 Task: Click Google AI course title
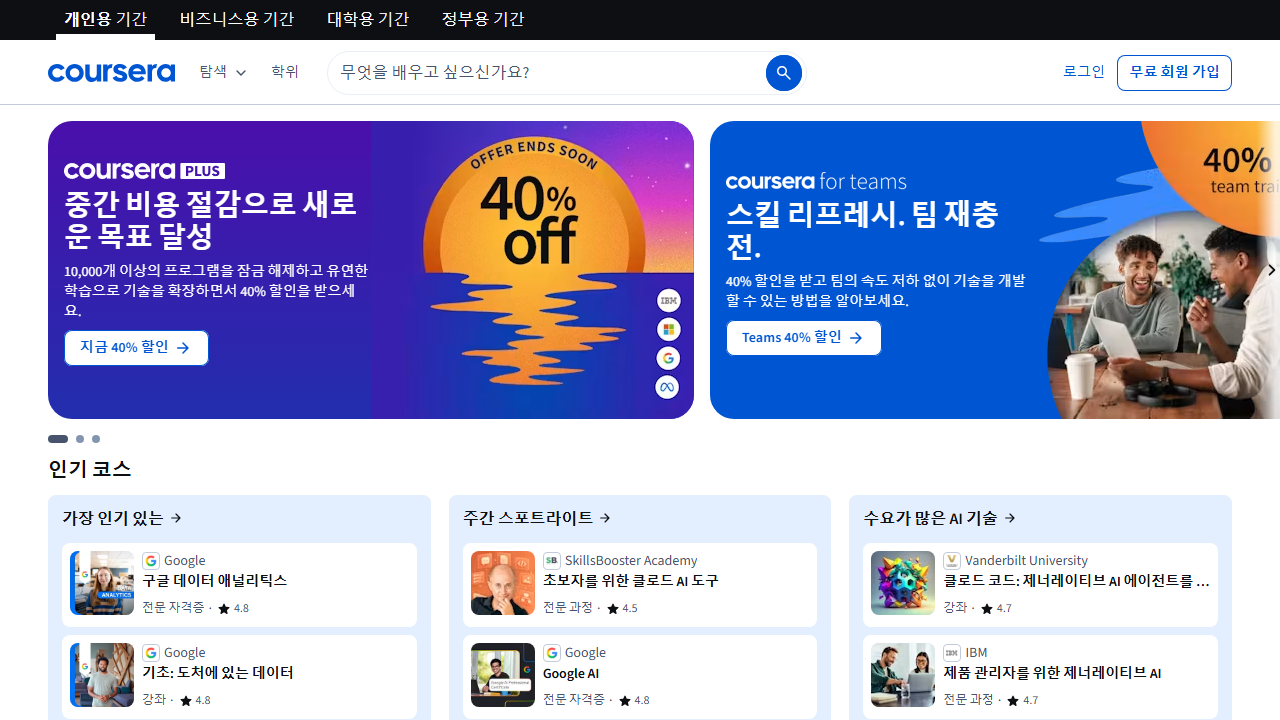[x=571, y=673]
